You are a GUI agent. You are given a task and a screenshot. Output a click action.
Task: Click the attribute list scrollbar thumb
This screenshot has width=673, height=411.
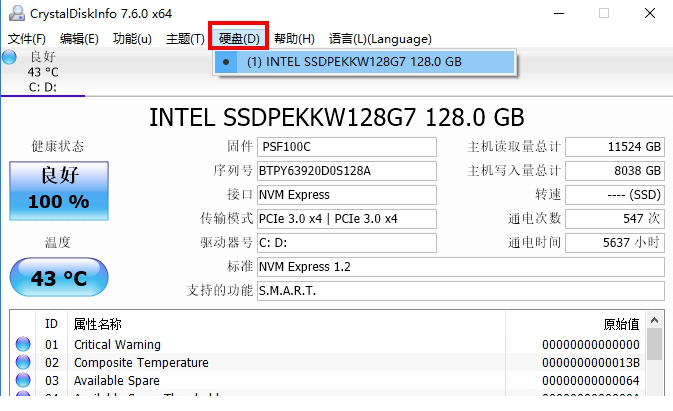pos(655,344)
